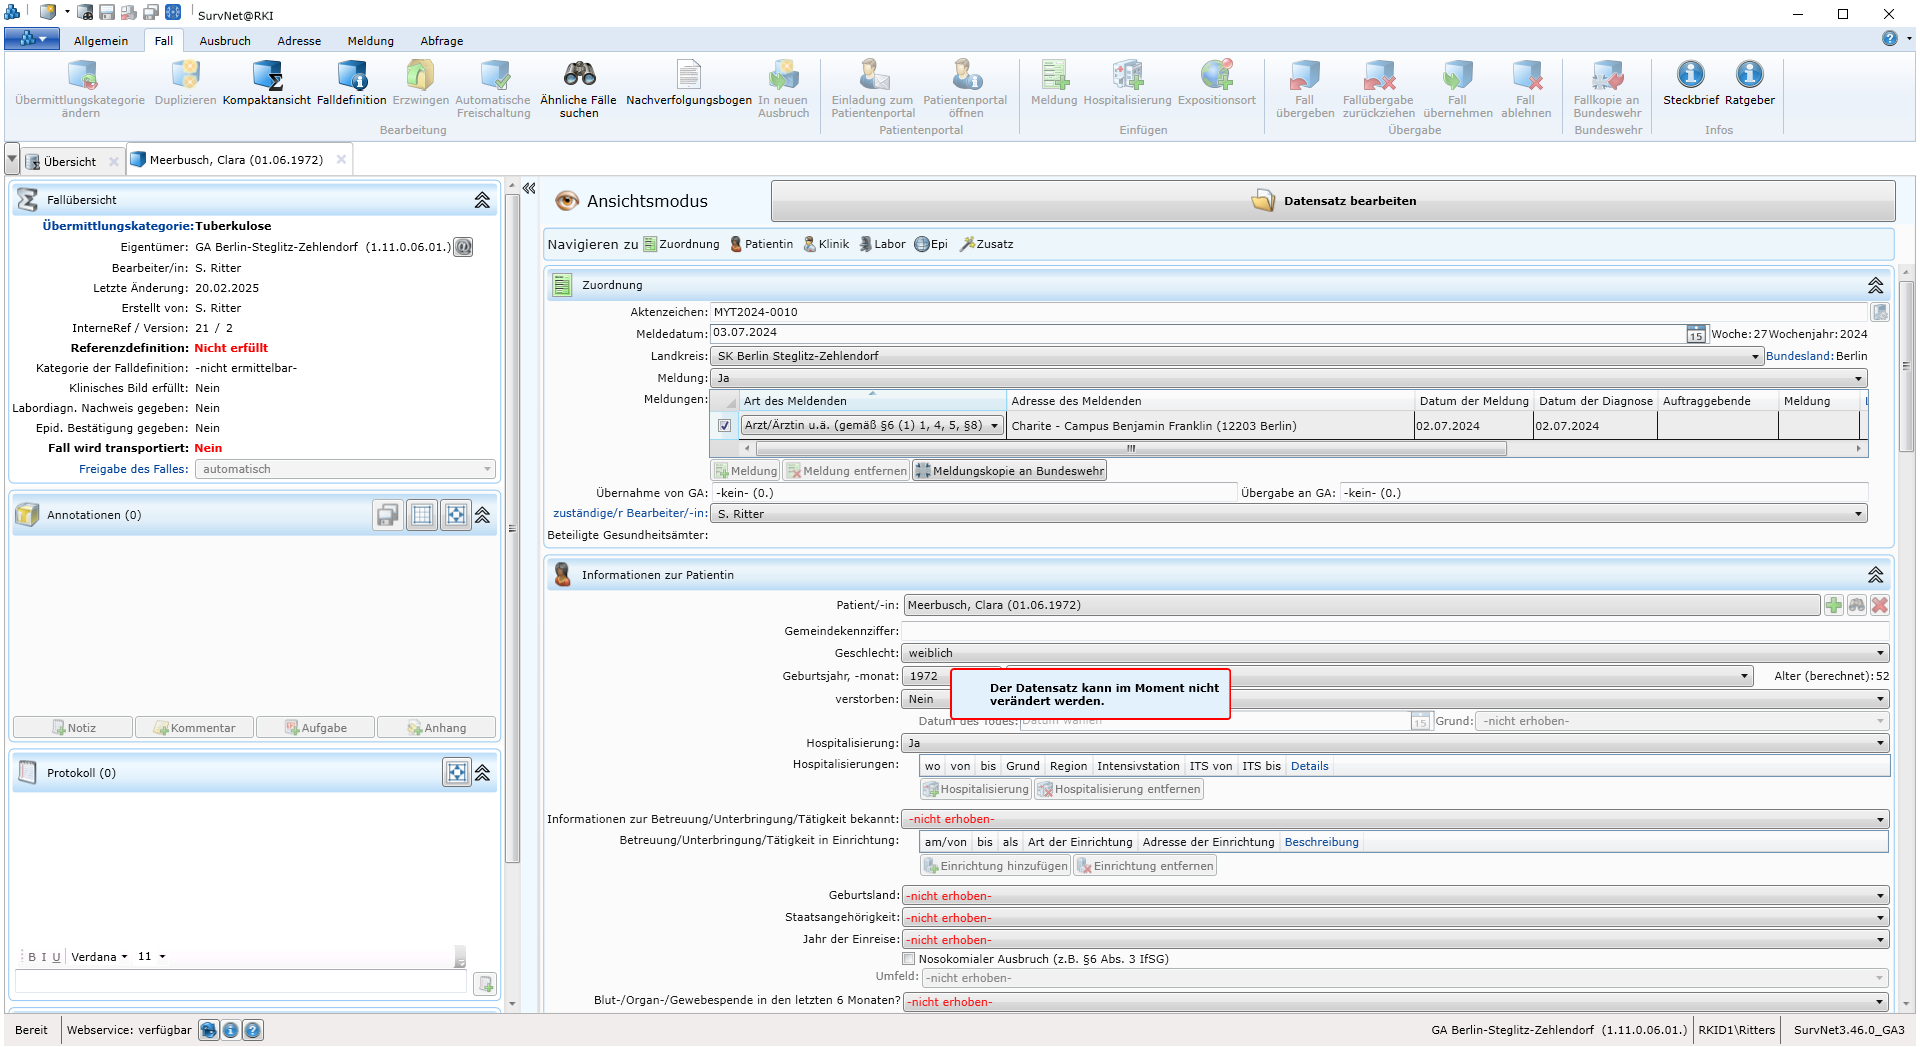Switch to the Übersicht document tab

(70, 161)
